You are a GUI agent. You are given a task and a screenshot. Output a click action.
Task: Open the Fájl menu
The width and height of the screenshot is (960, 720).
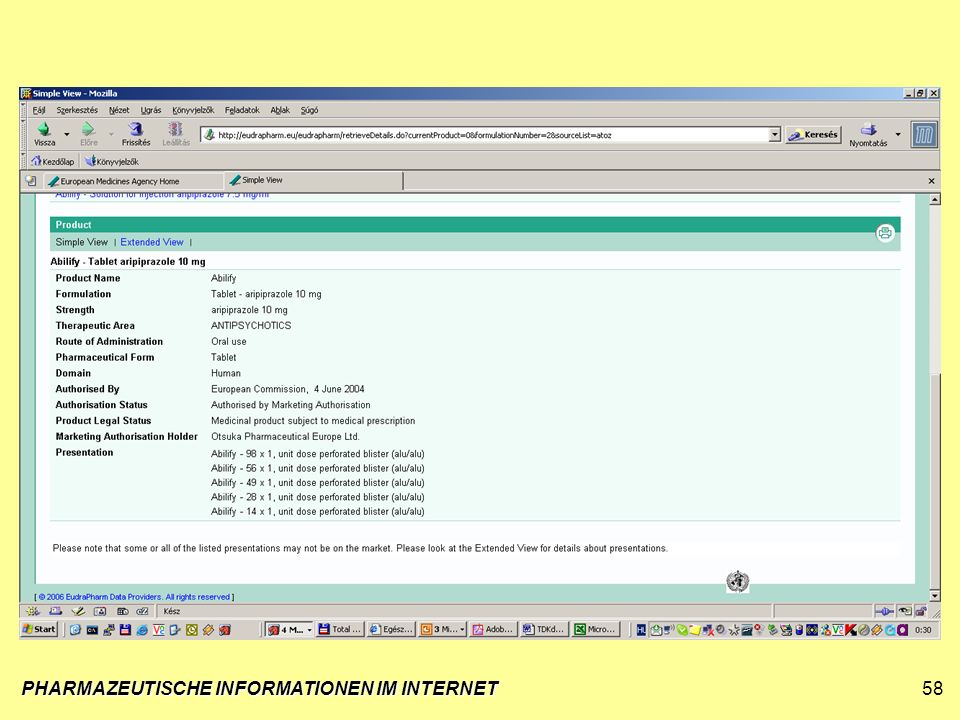click(x=39, y=110)
